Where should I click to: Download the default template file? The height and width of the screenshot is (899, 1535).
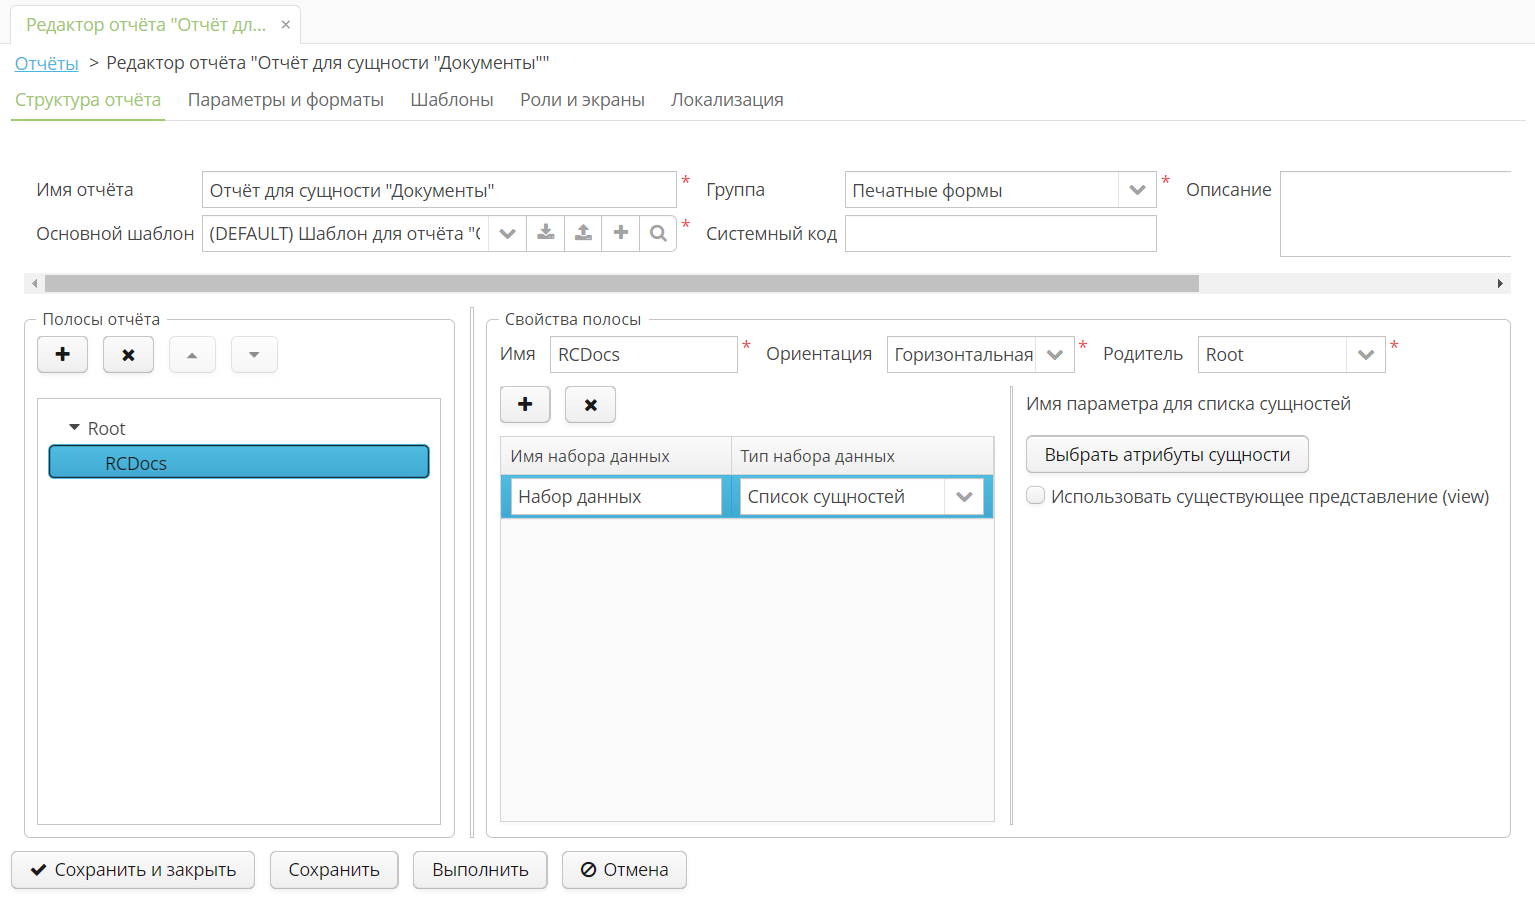point(546,233)
